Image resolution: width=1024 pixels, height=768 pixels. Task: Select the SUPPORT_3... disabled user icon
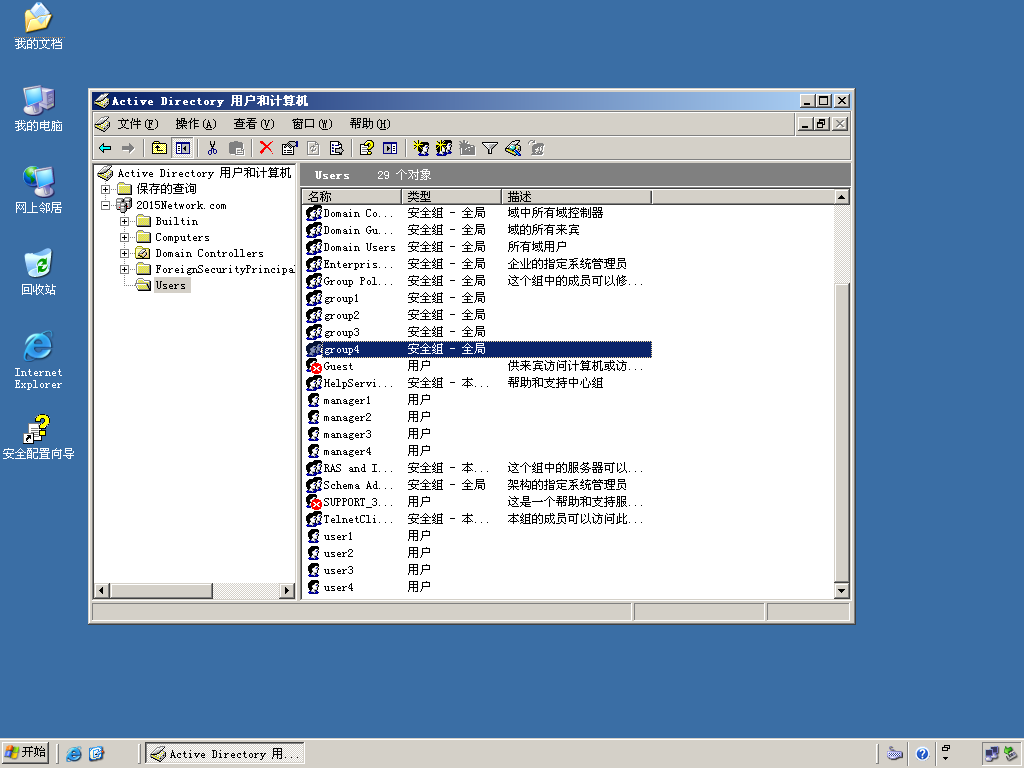coord(314,502)
